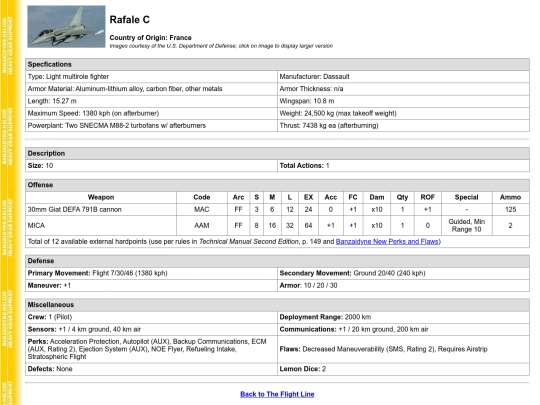Click the Defense section header
Viewport: 540px width, 405px height.
277,261
